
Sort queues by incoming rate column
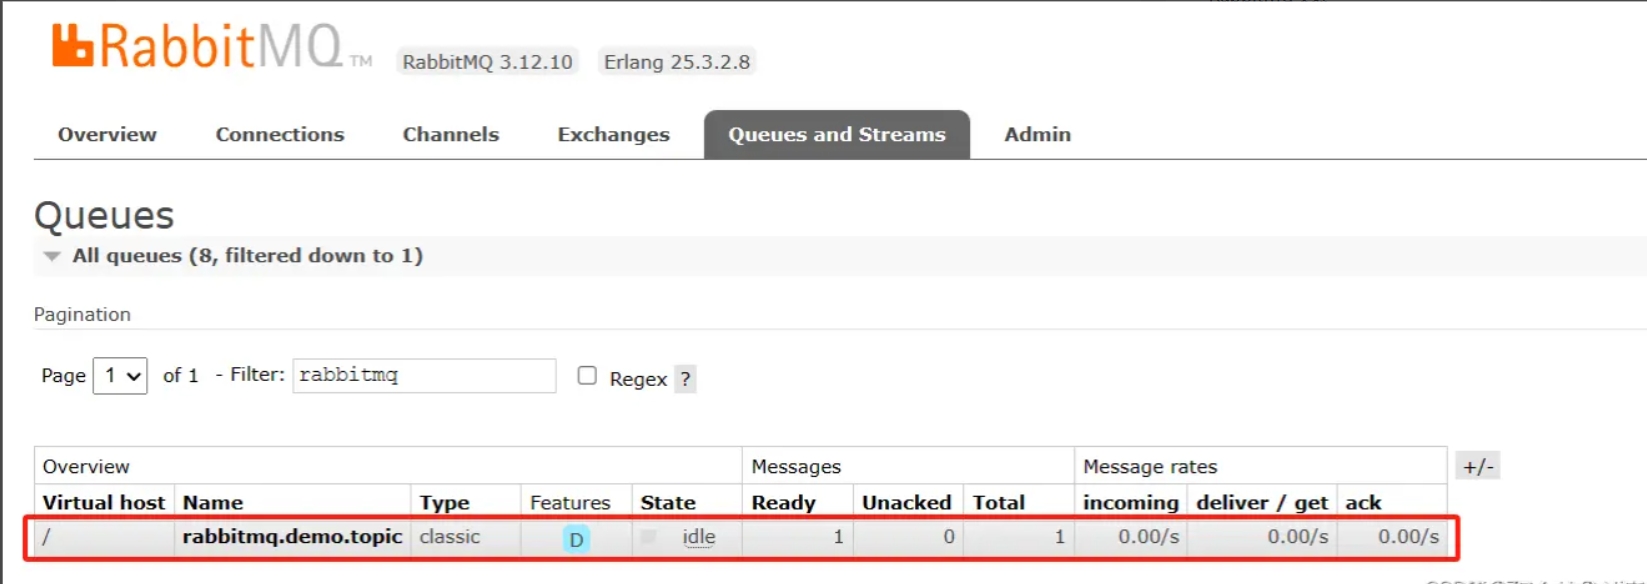coord(1131,502)
